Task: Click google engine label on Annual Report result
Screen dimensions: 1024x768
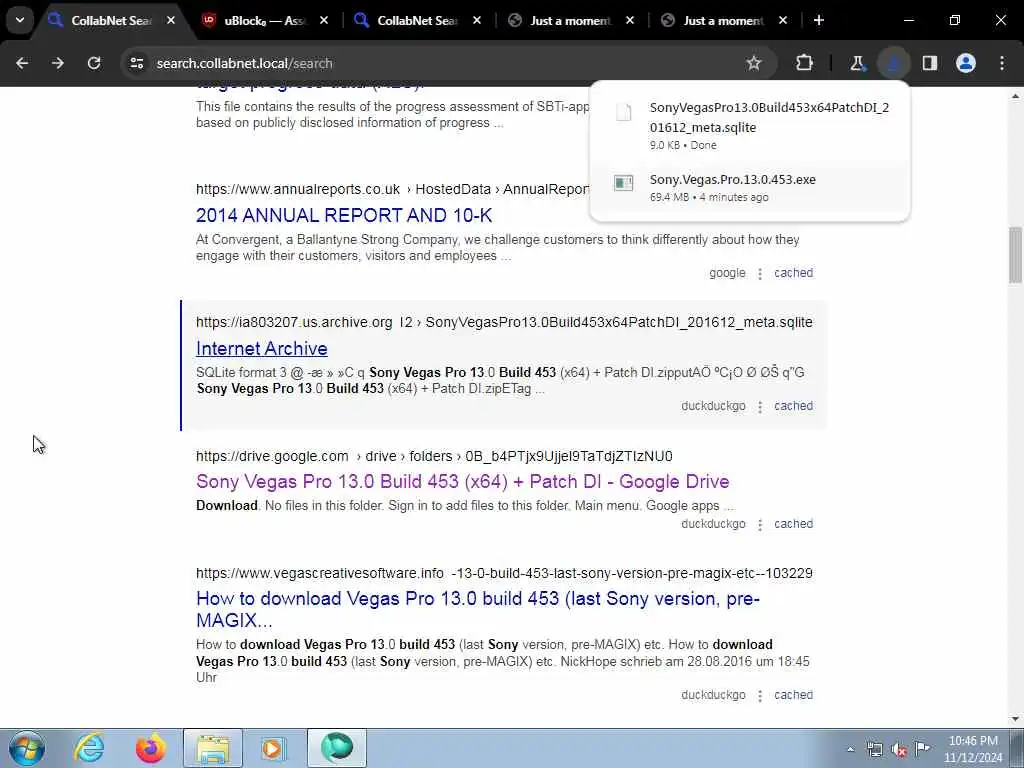Action: pos(727,273)
